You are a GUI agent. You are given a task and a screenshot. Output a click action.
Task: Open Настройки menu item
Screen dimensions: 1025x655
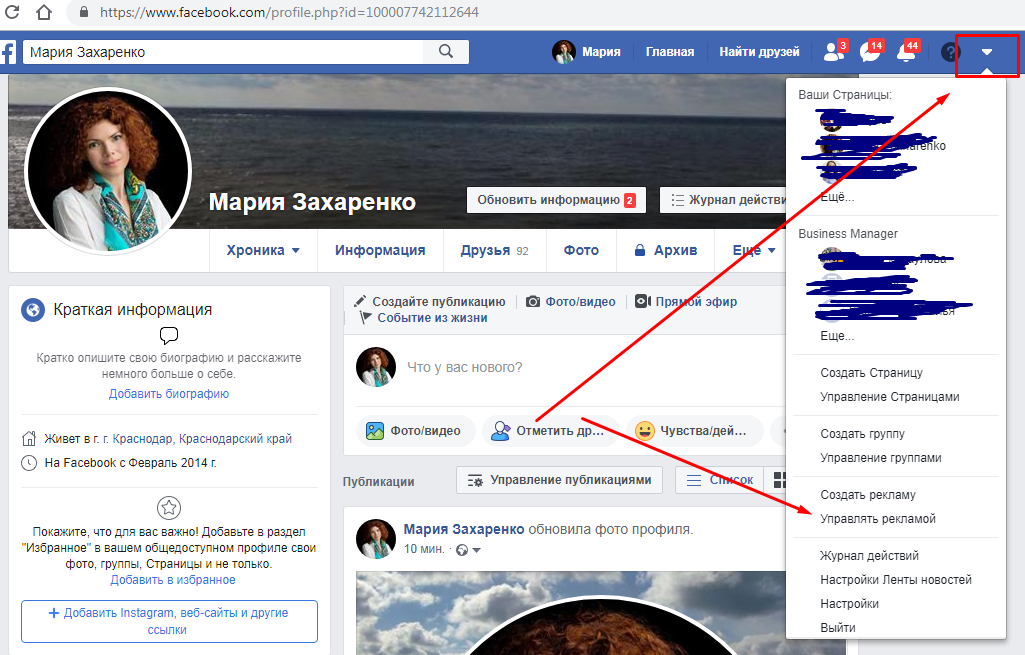pos(849,604)
